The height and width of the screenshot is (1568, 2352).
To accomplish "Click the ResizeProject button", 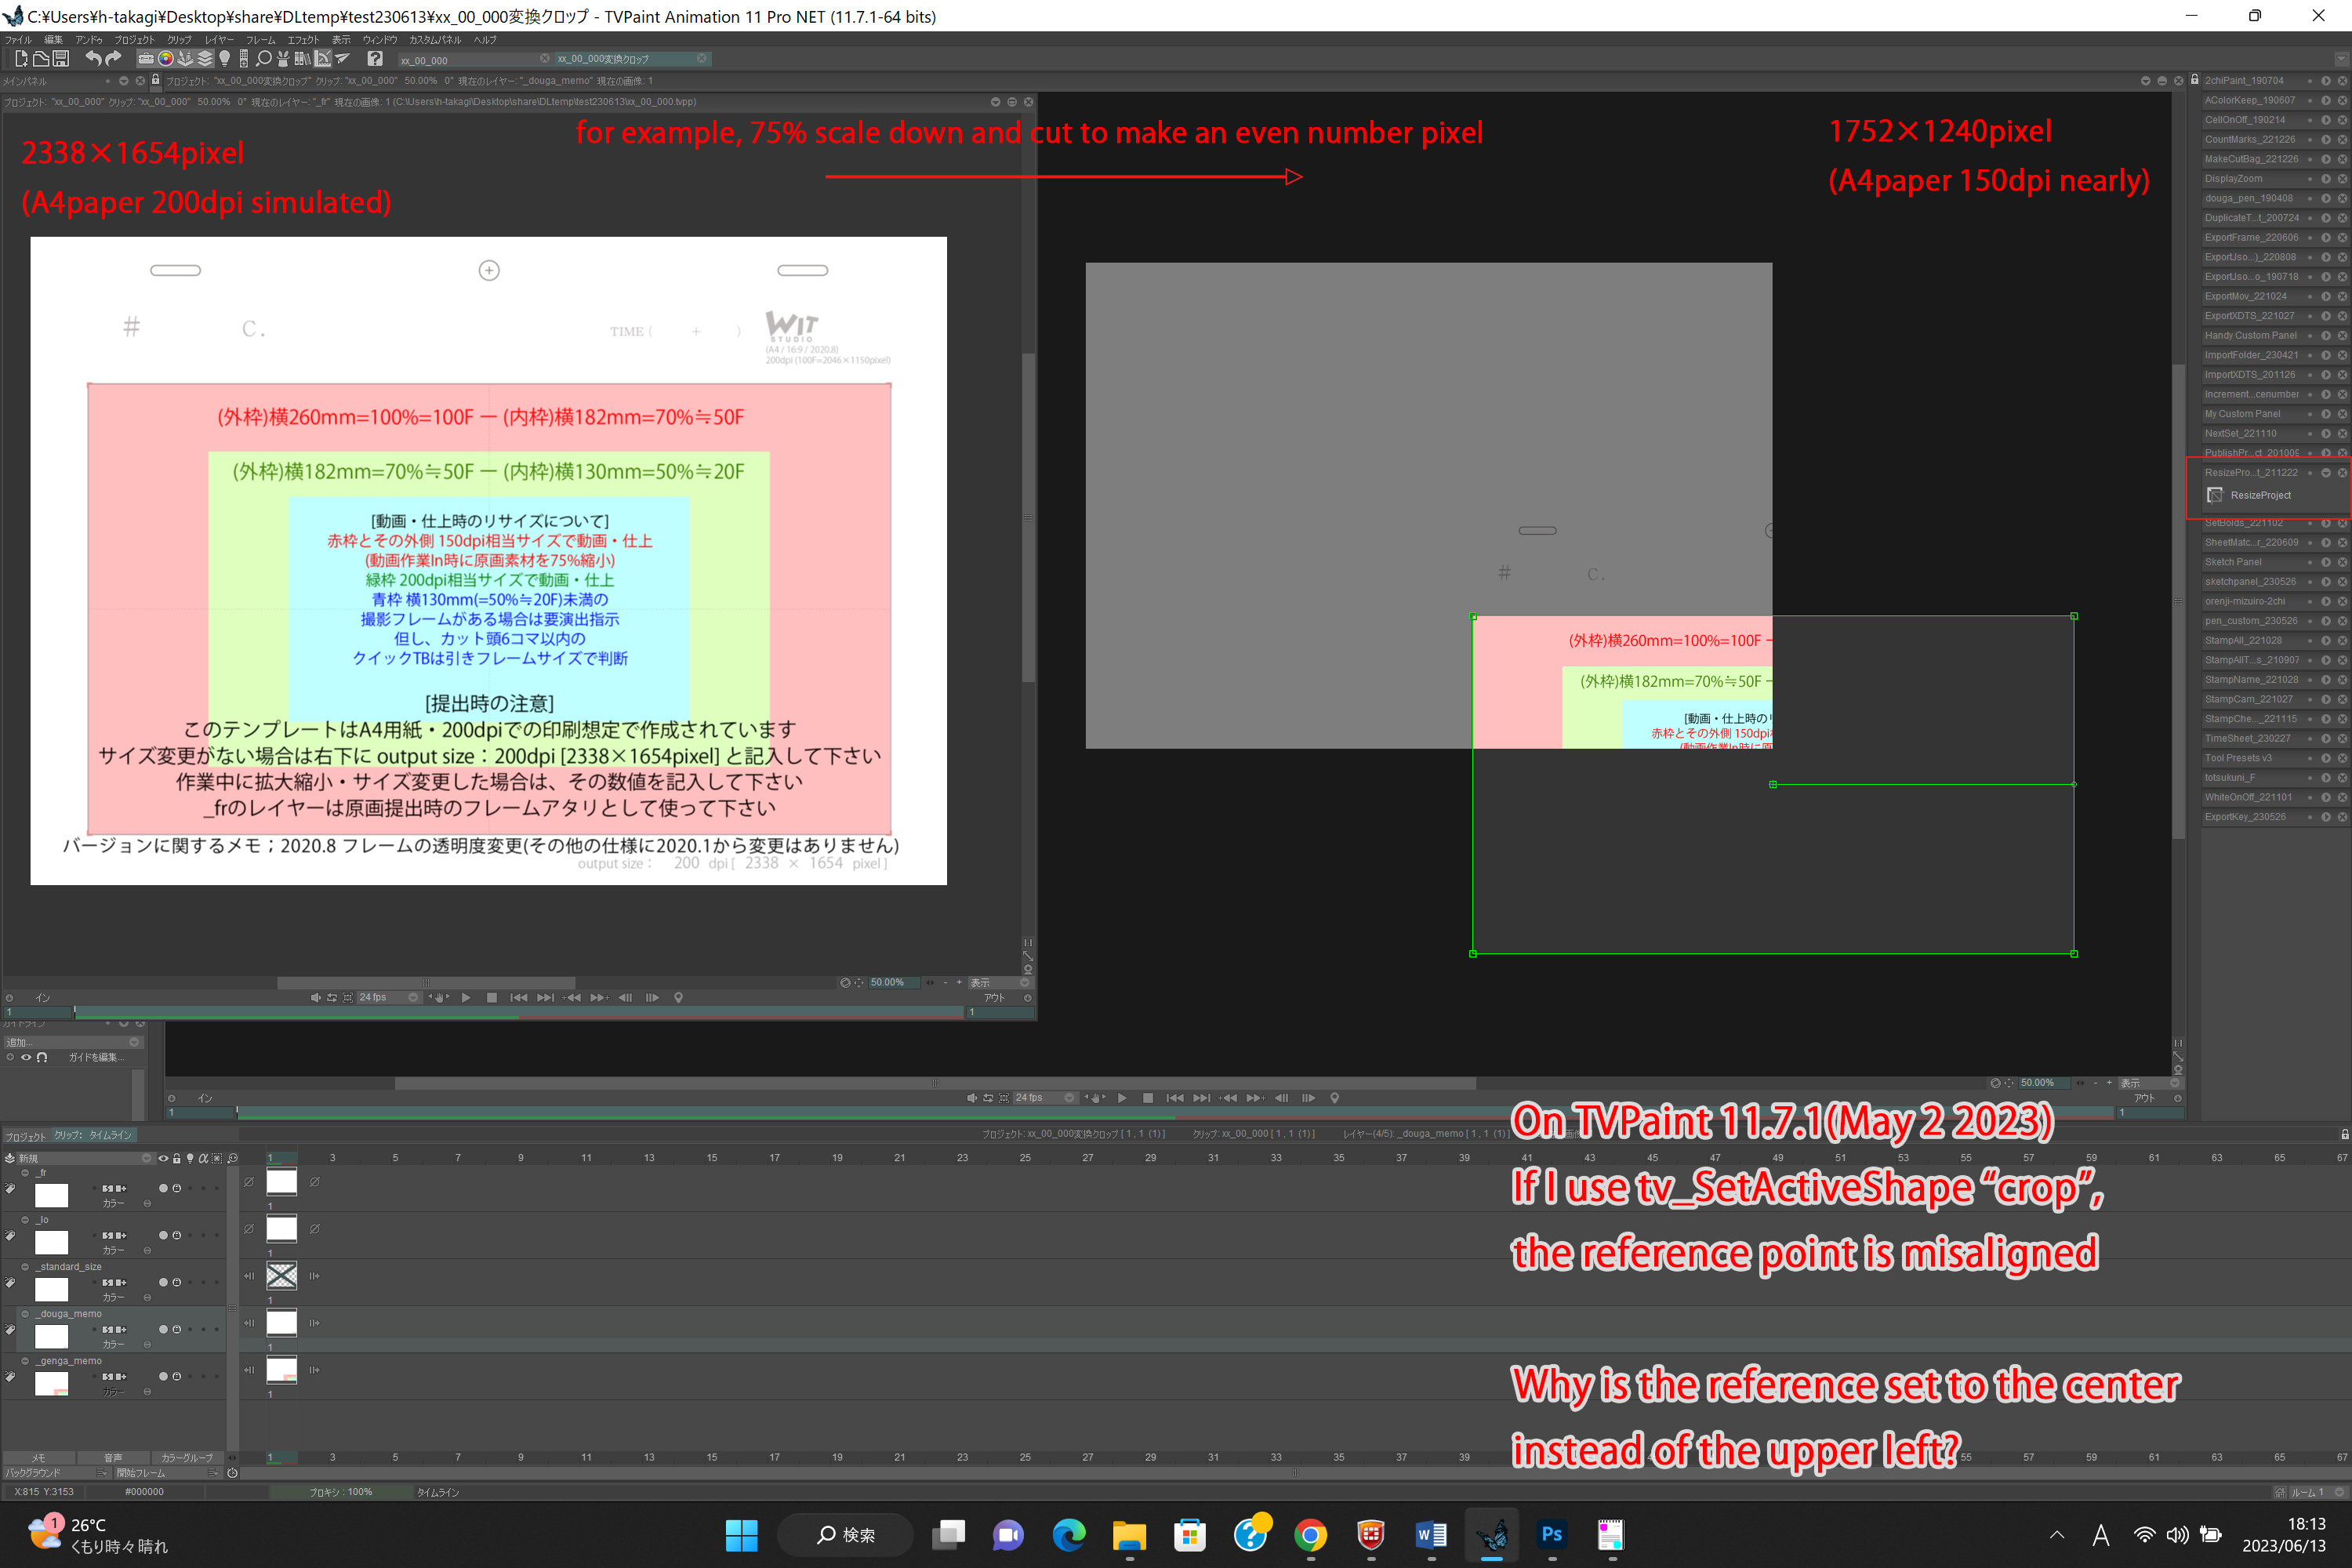I will point(2260,495).
